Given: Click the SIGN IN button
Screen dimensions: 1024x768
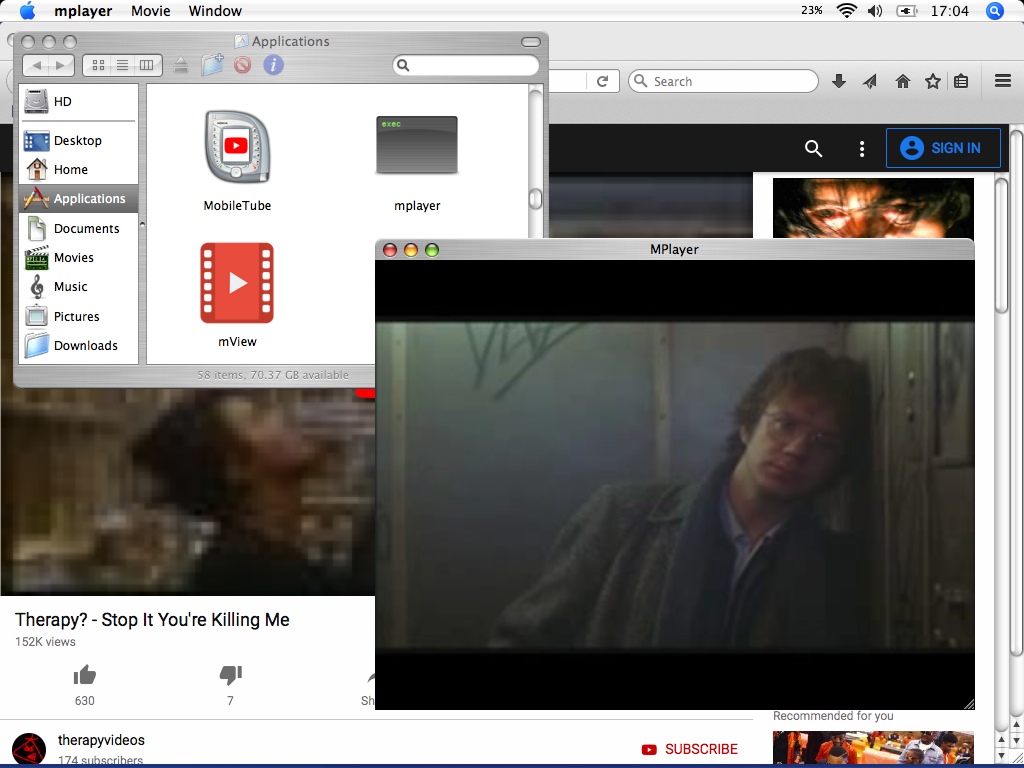Looking at the screenshot, I should pos(942,148).
